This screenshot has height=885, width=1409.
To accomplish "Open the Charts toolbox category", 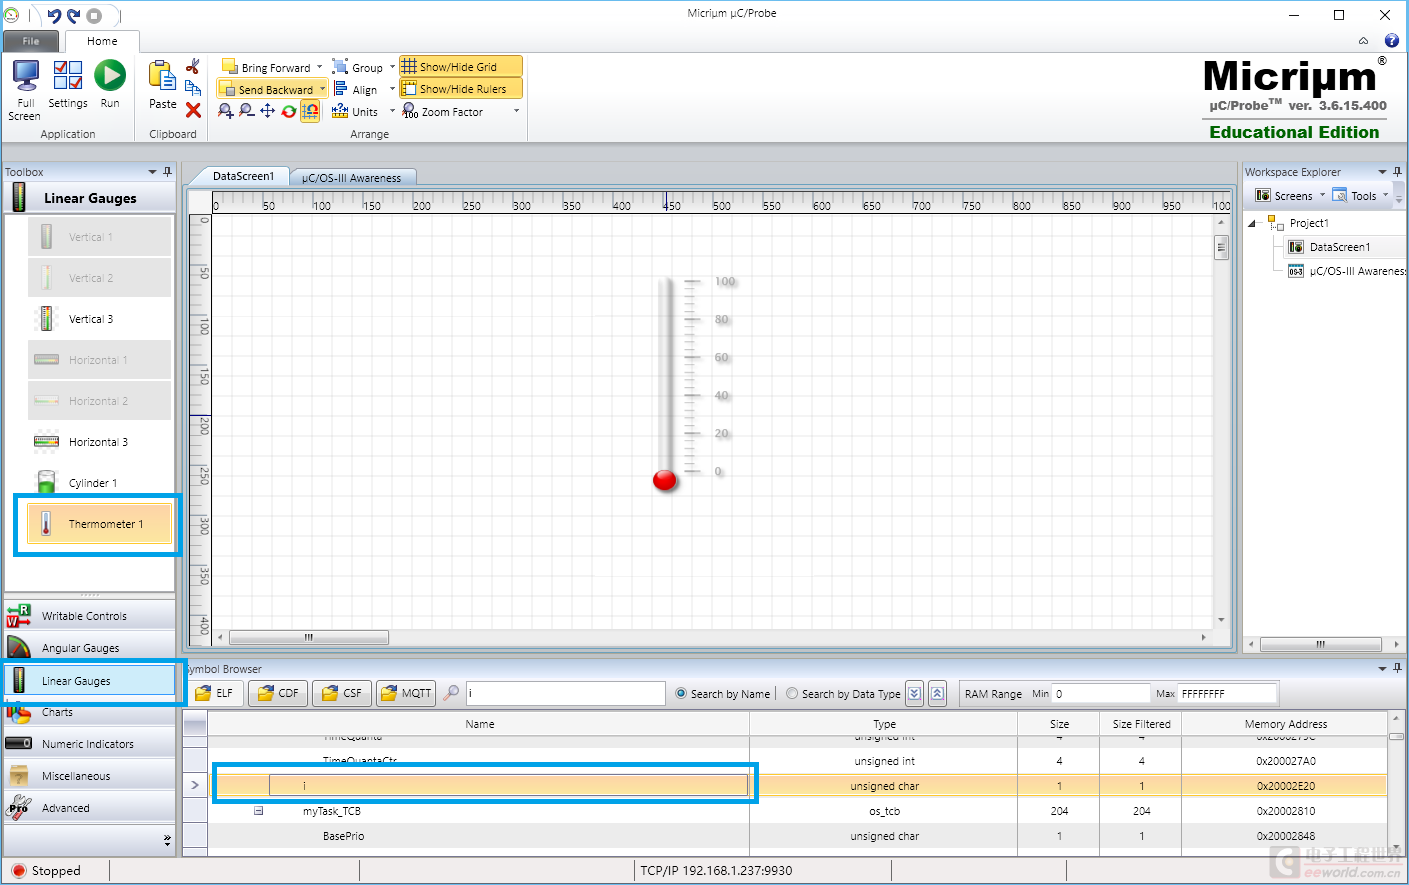I will pyautogui.click(x=90, y=712).
